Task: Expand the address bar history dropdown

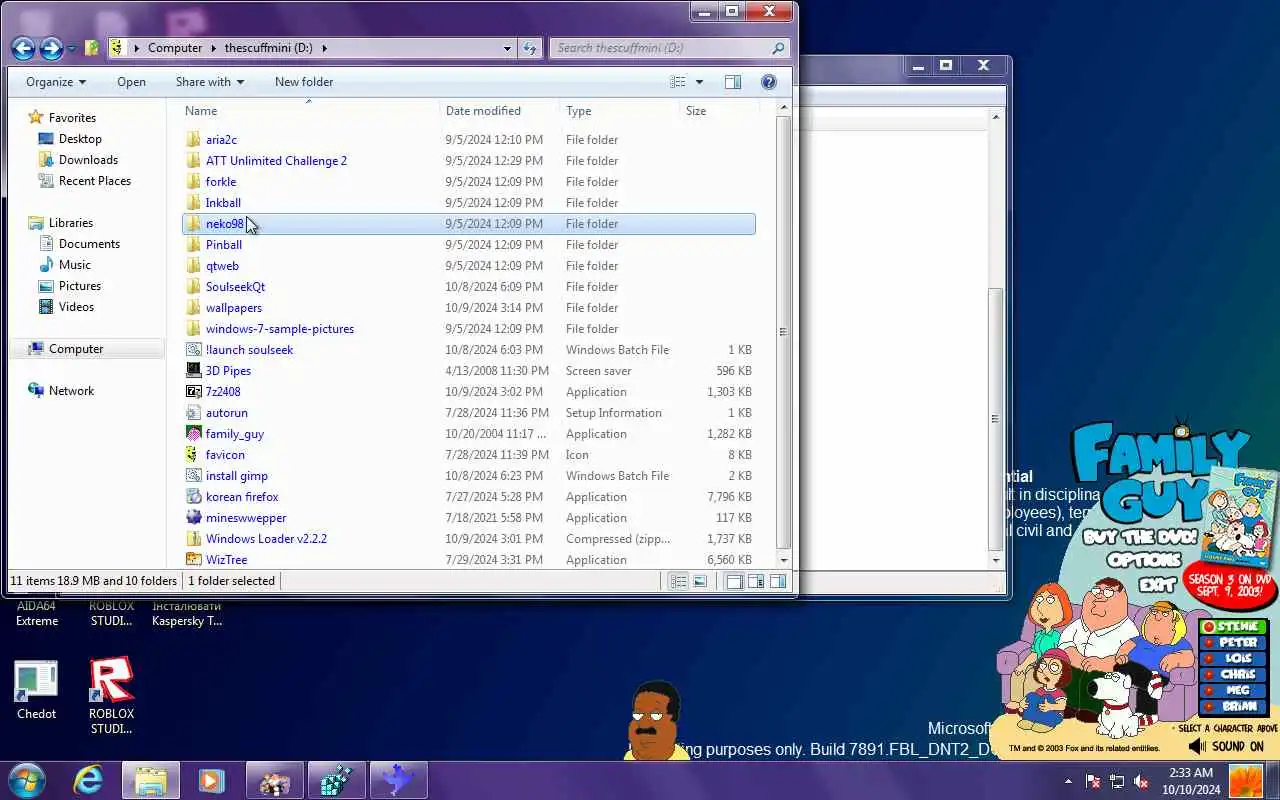Action: (x=508, y=47)
